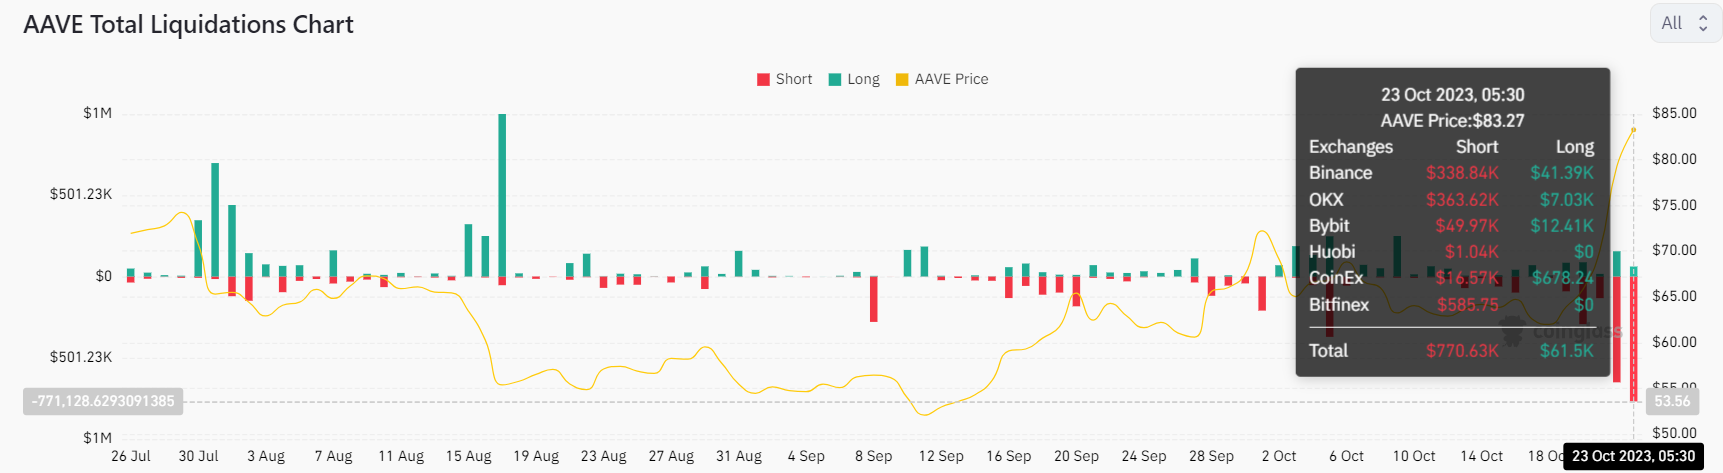
Task: Click the price line end point dot
Action: pyautogui.click(x=1634, y=130)
